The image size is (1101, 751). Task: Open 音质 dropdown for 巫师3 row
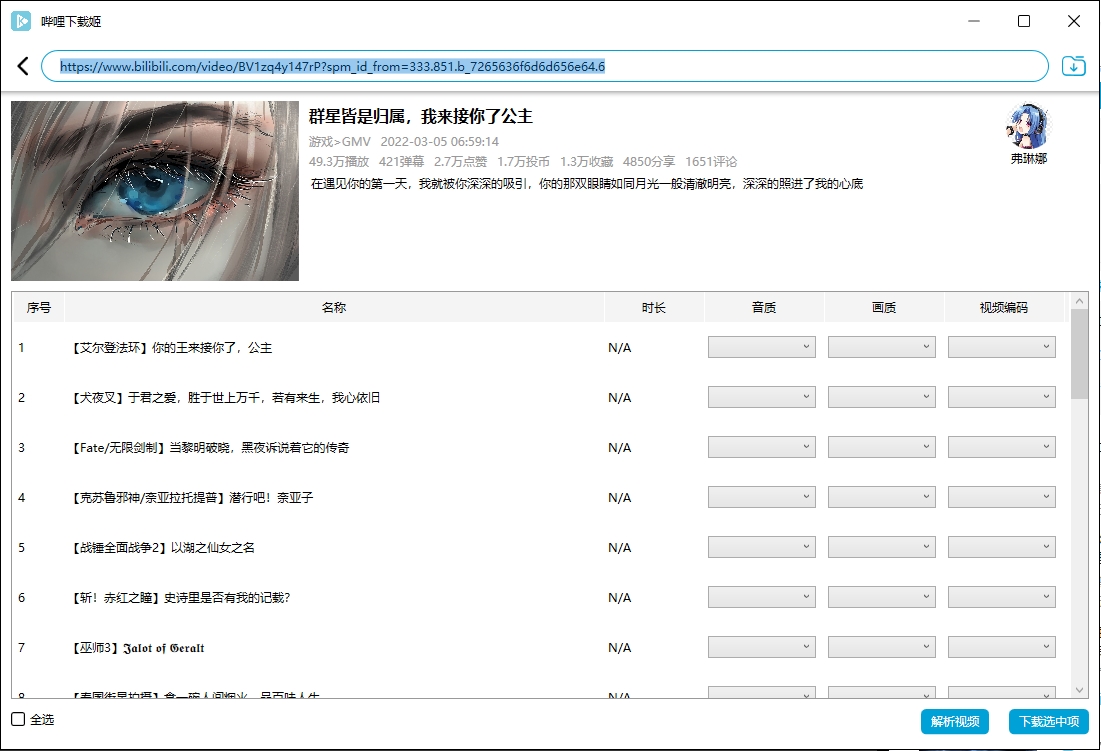762,646
